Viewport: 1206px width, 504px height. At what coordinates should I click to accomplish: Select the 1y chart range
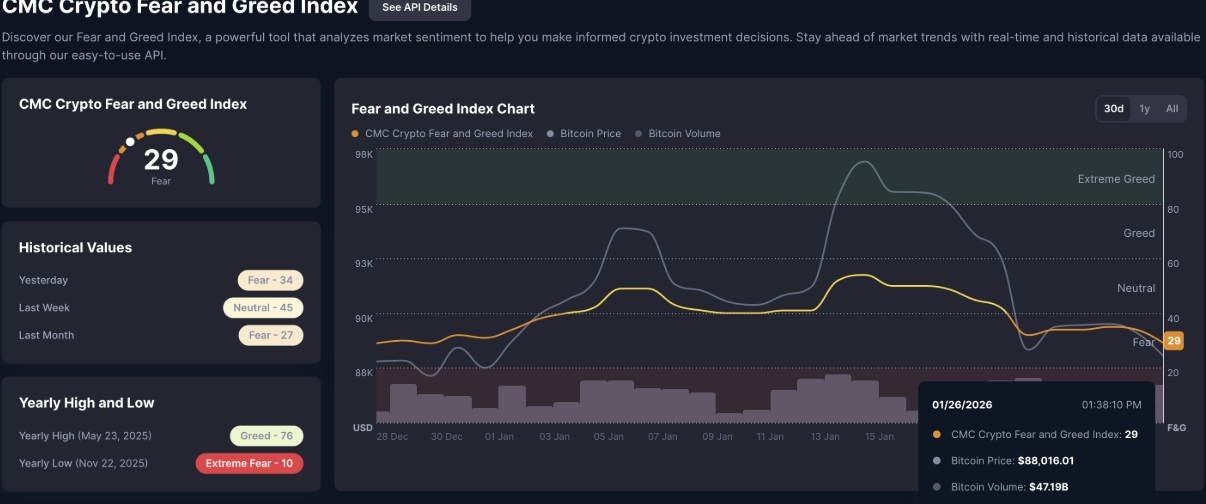(1144, 109)
